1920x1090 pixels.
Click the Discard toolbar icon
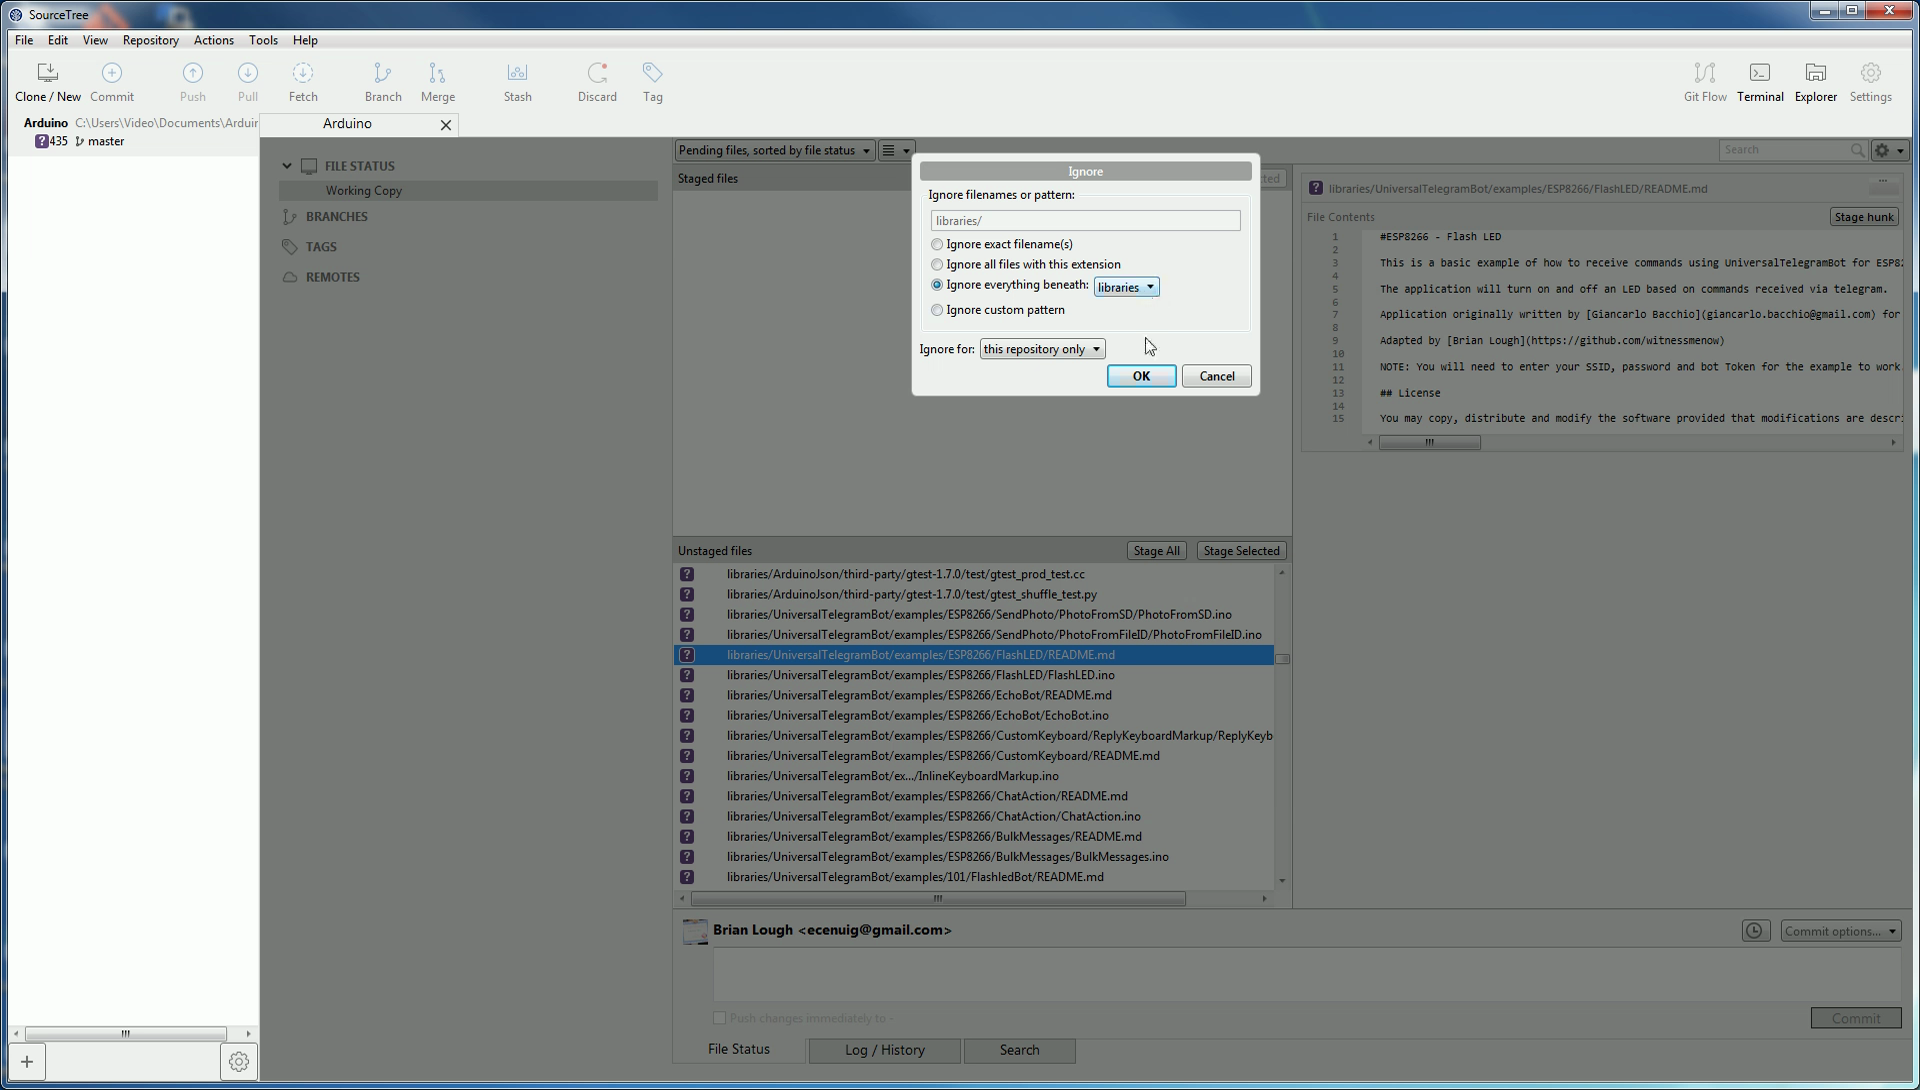point(597,82)
